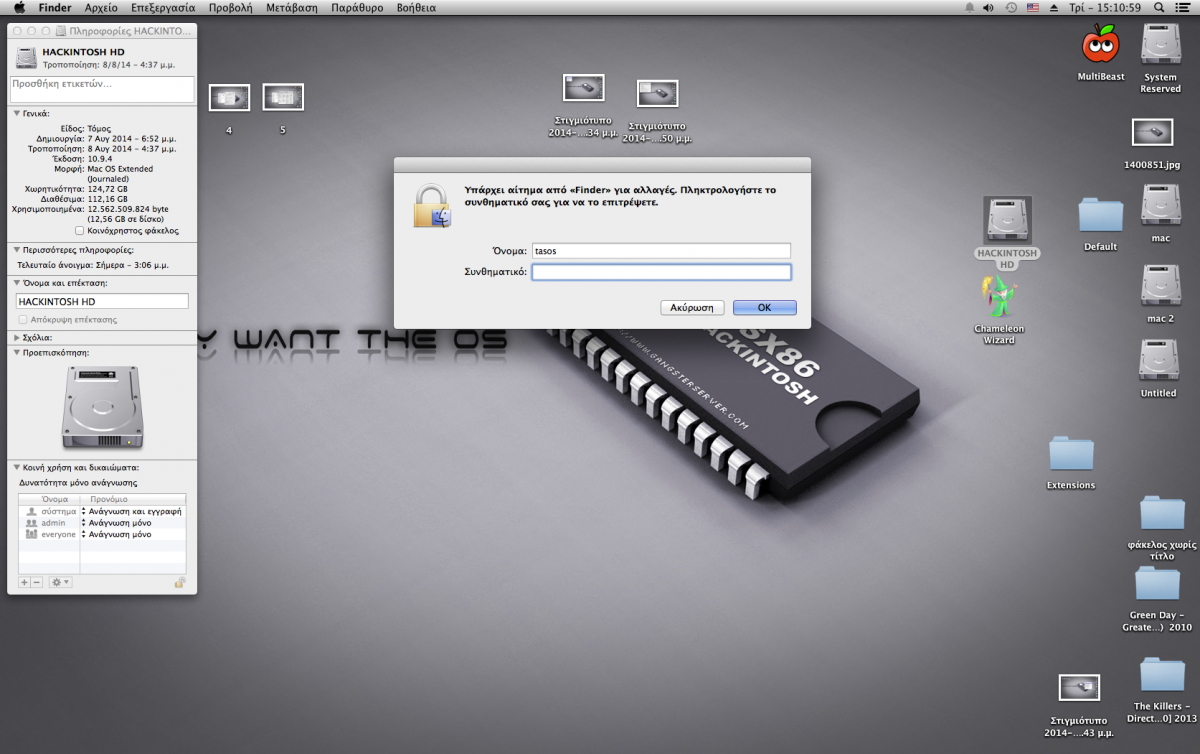This screenshot has height=754, width=1200.
Task: Click the drive preview image
Action: point(102,406)
